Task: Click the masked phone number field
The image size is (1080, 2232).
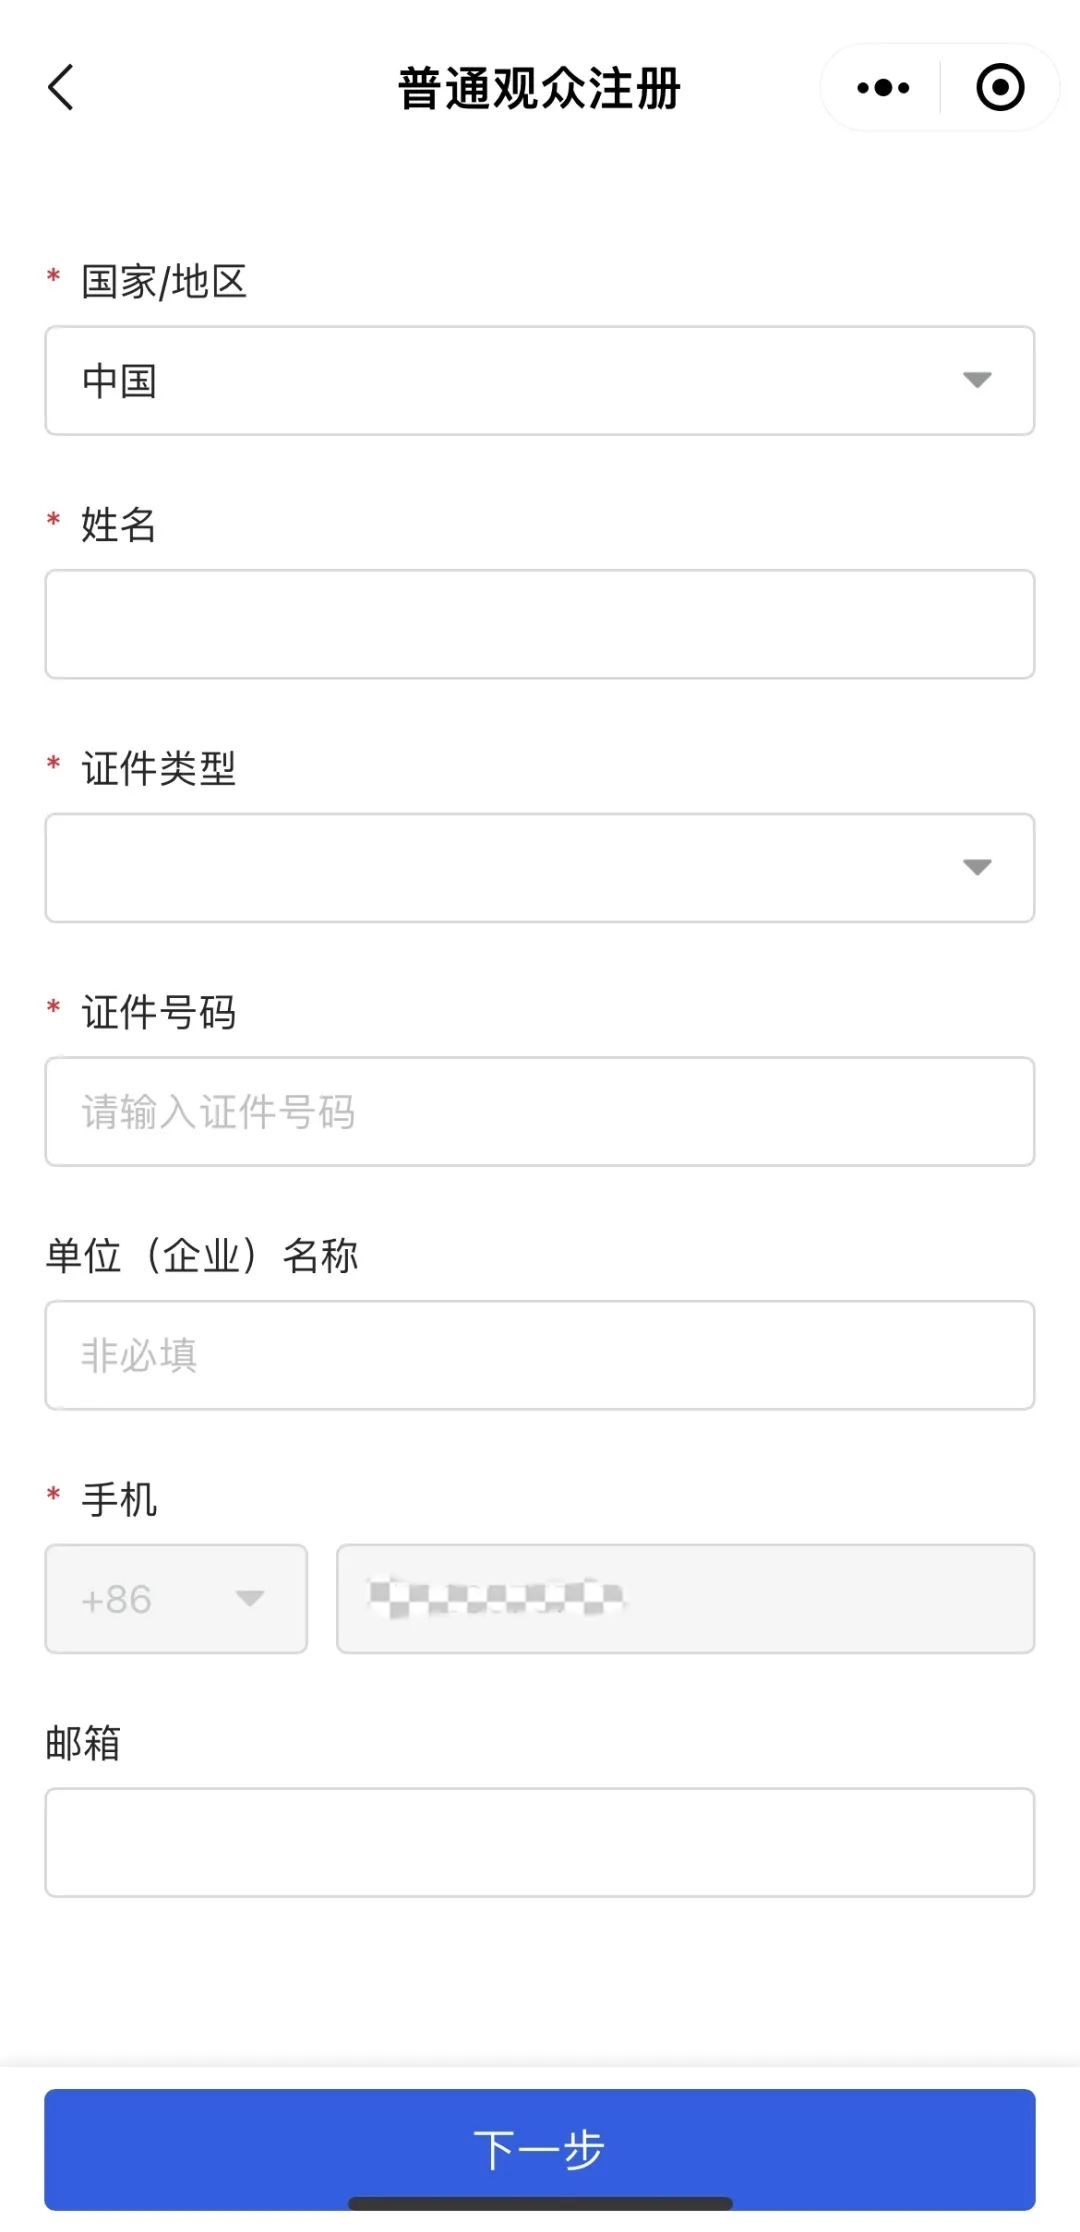Action: [686, 1598]
